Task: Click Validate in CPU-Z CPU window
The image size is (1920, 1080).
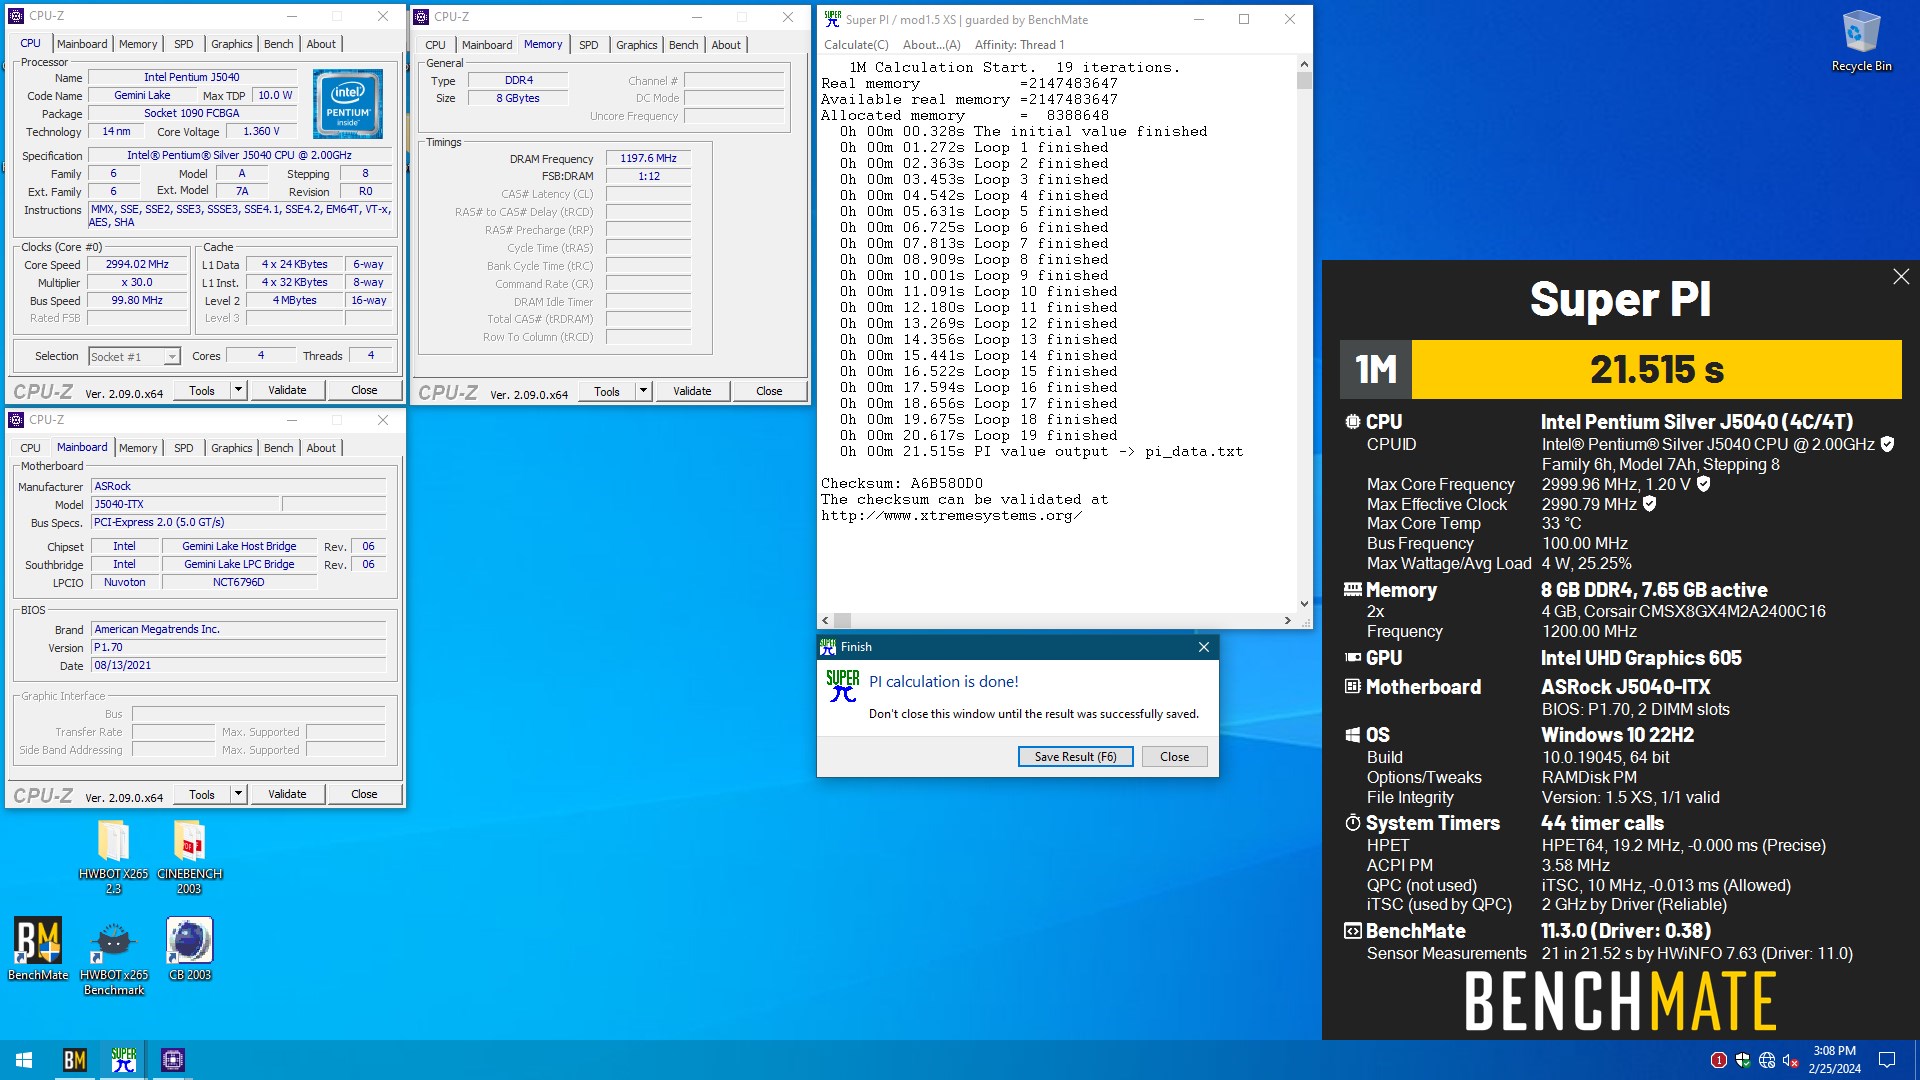Action: pos(287,390)
